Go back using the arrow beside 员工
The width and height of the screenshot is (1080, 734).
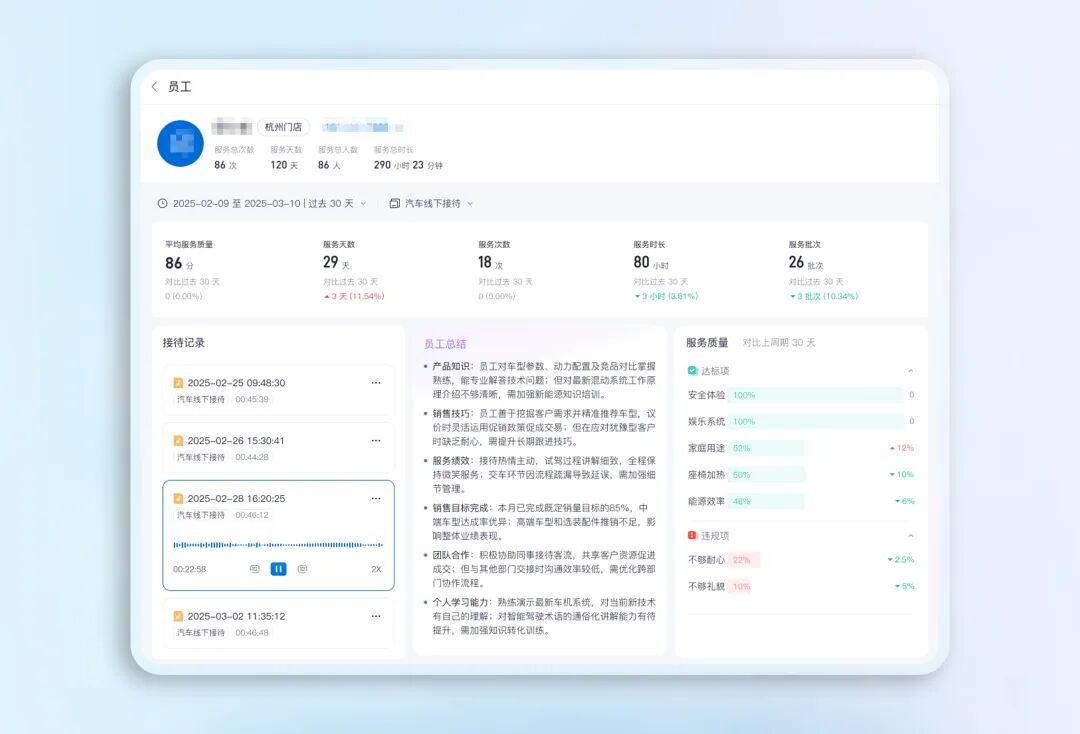pyautogui.click(x=155, y=87)
